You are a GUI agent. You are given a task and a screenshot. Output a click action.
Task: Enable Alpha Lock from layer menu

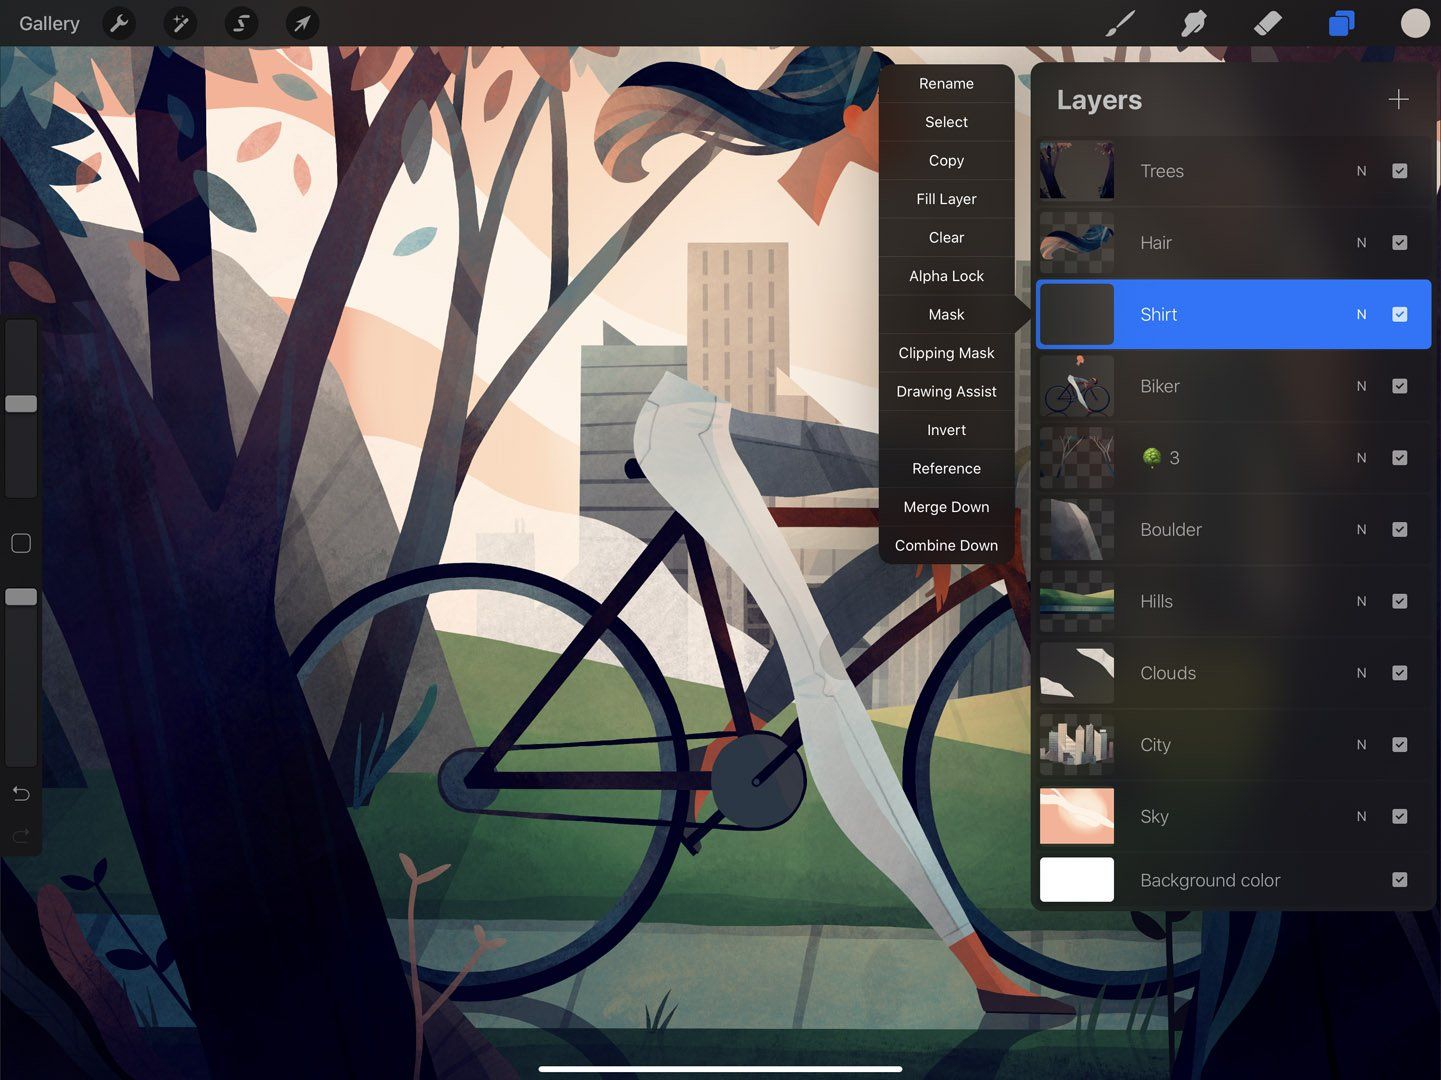[945, 276]
